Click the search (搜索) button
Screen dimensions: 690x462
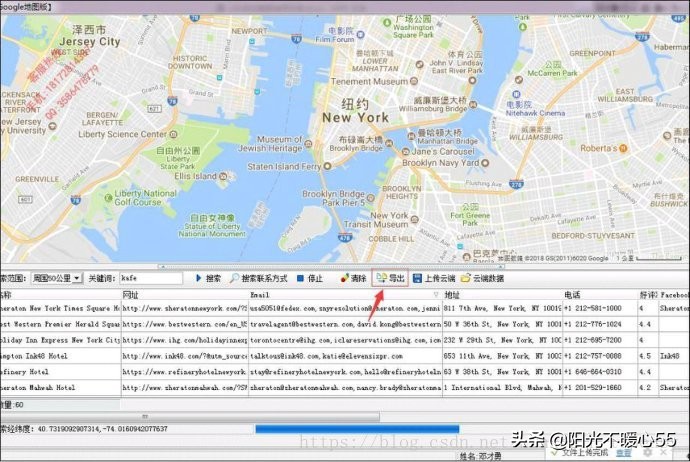(x=208, y=278)
